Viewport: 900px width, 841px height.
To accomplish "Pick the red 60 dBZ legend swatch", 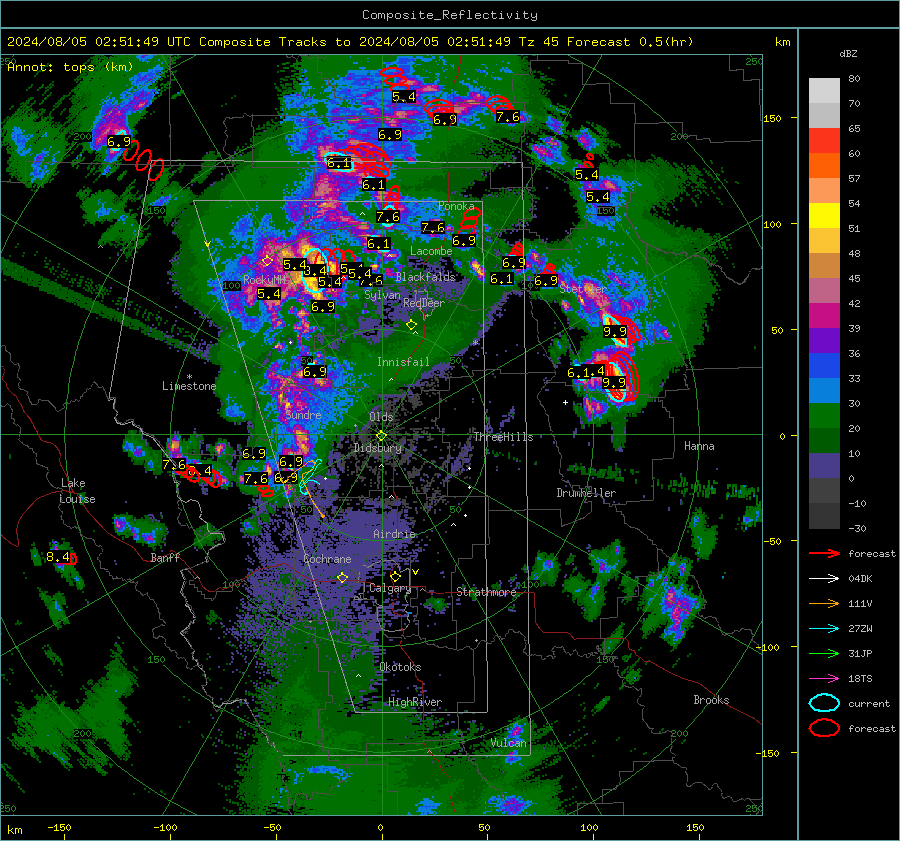I will click(x=824, y=141).
